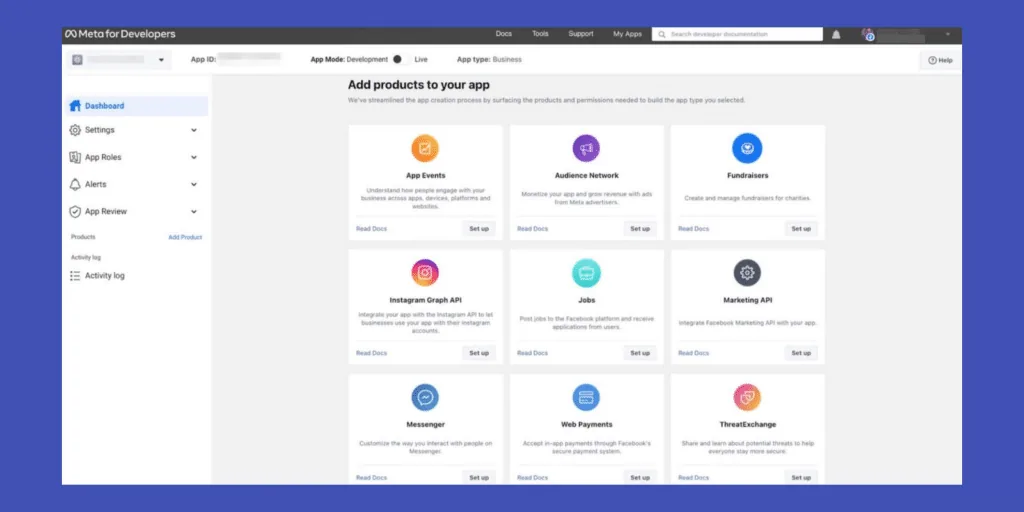Open Read Docs for Web Payments

pos(533,477)
